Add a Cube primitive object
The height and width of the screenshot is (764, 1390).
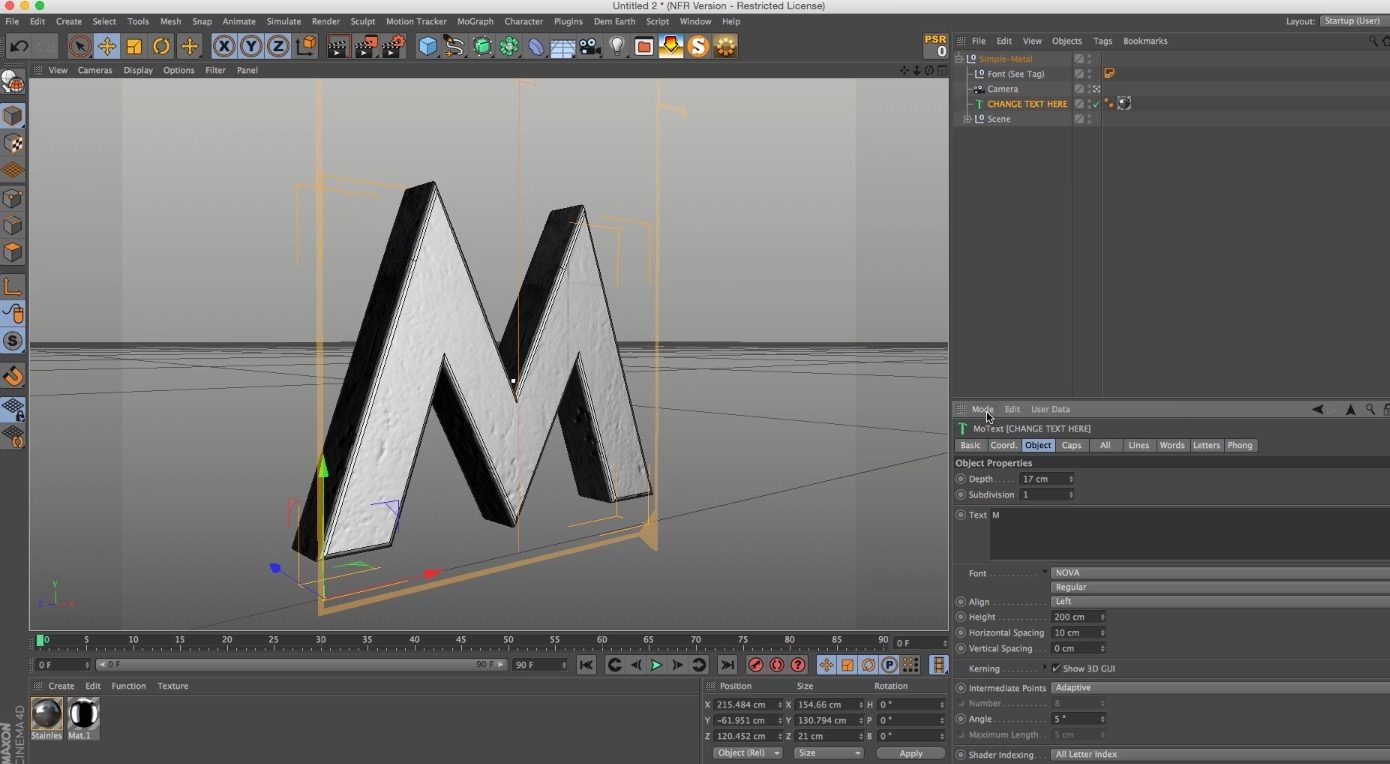pyautogui.click(x=428, y=46)
